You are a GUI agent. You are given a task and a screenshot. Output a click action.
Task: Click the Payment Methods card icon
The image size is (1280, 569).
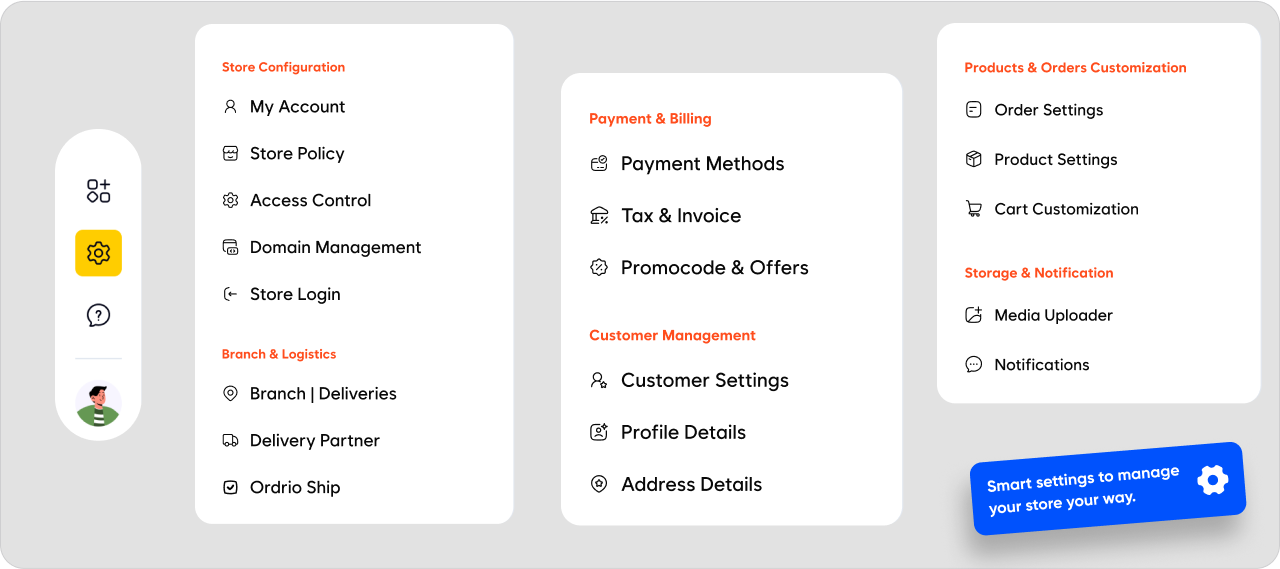point(599,164)
